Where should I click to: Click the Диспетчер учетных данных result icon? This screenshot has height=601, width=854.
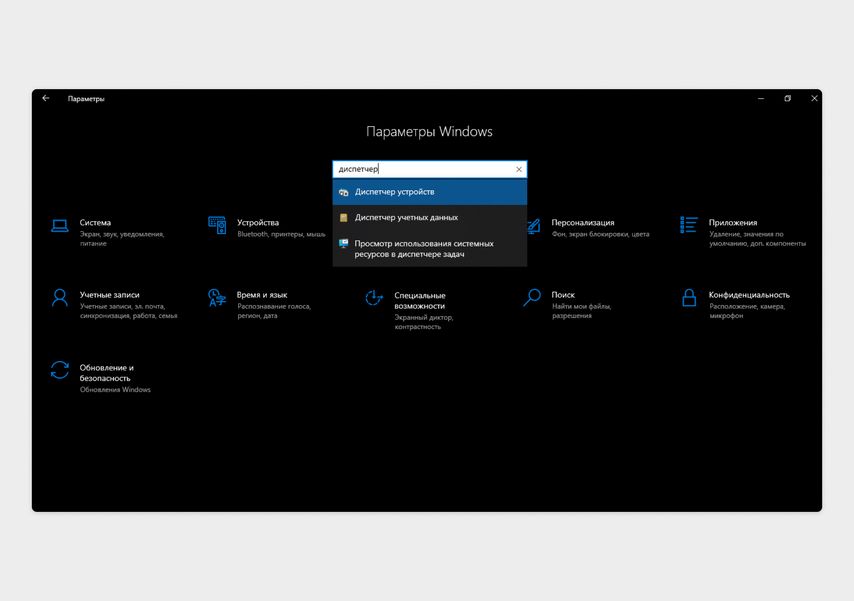[x=343, y=217]
